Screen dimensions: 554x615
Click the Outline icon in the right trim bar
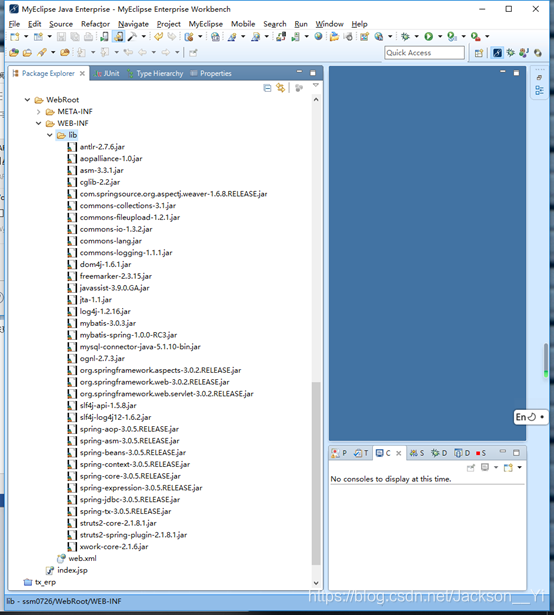point(539,91)
